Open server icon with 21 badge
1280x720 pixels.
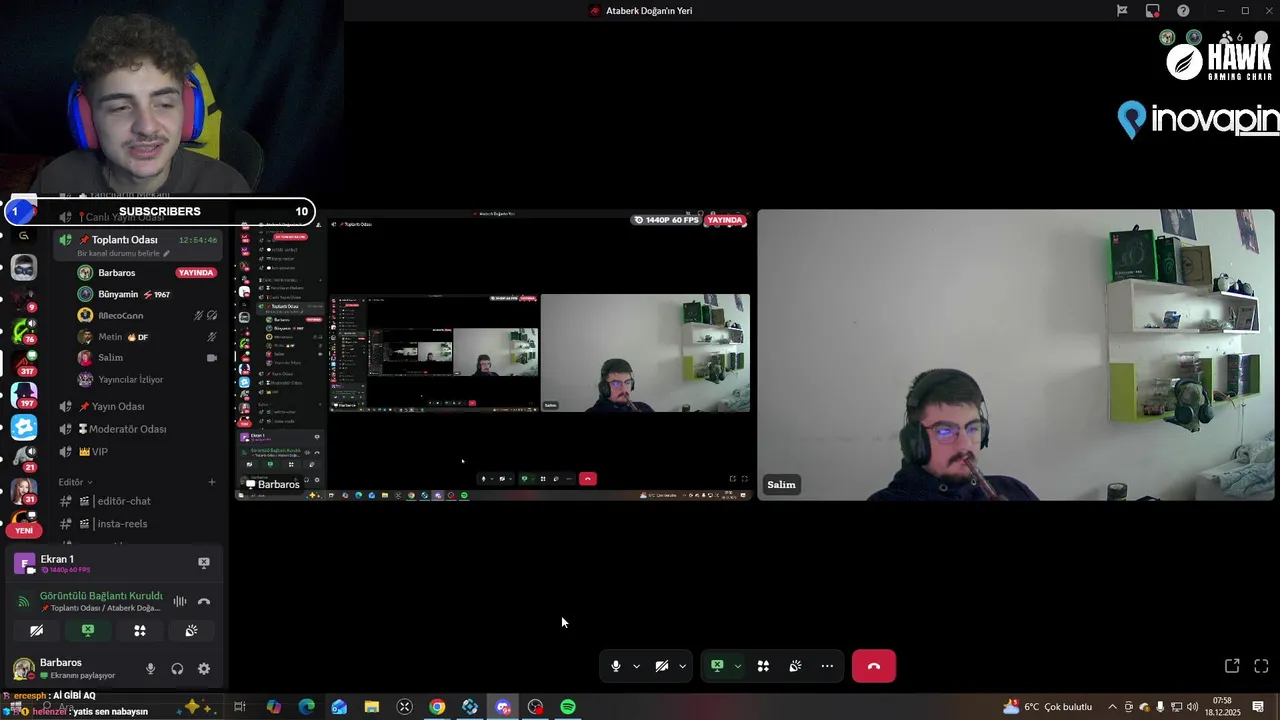24,458
